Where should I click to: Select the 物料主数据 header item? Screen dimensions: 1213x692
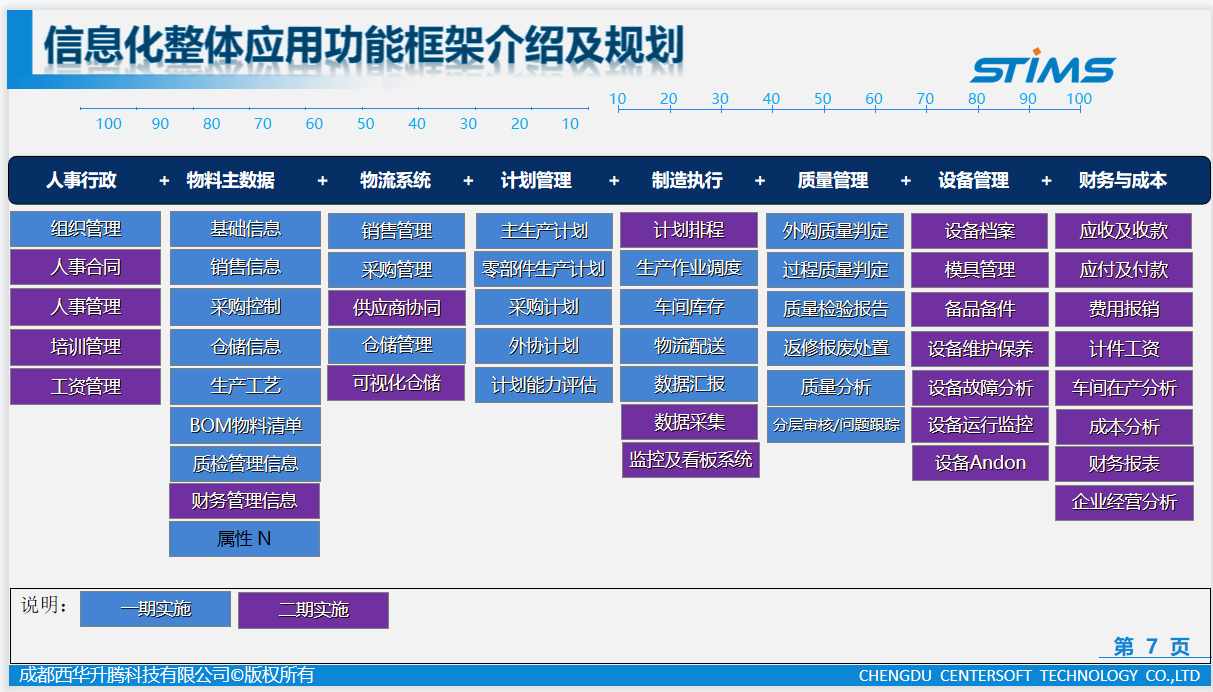pyautogui.click(x=230, y=181)
